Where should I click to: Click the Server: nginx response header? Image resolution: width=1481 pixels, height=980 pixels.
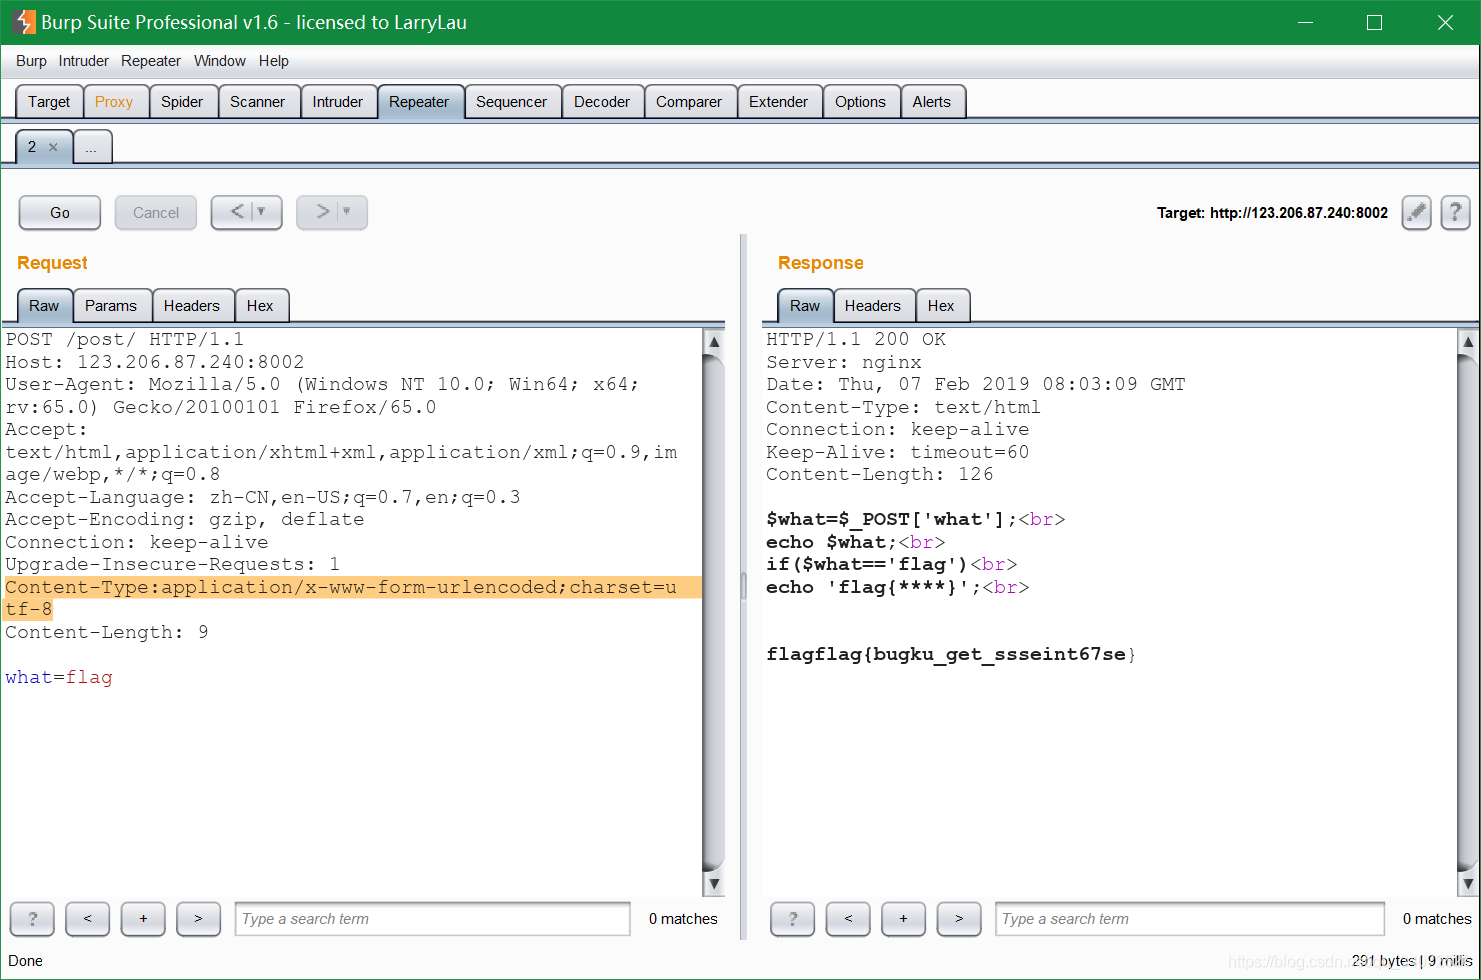pos(844,362)
